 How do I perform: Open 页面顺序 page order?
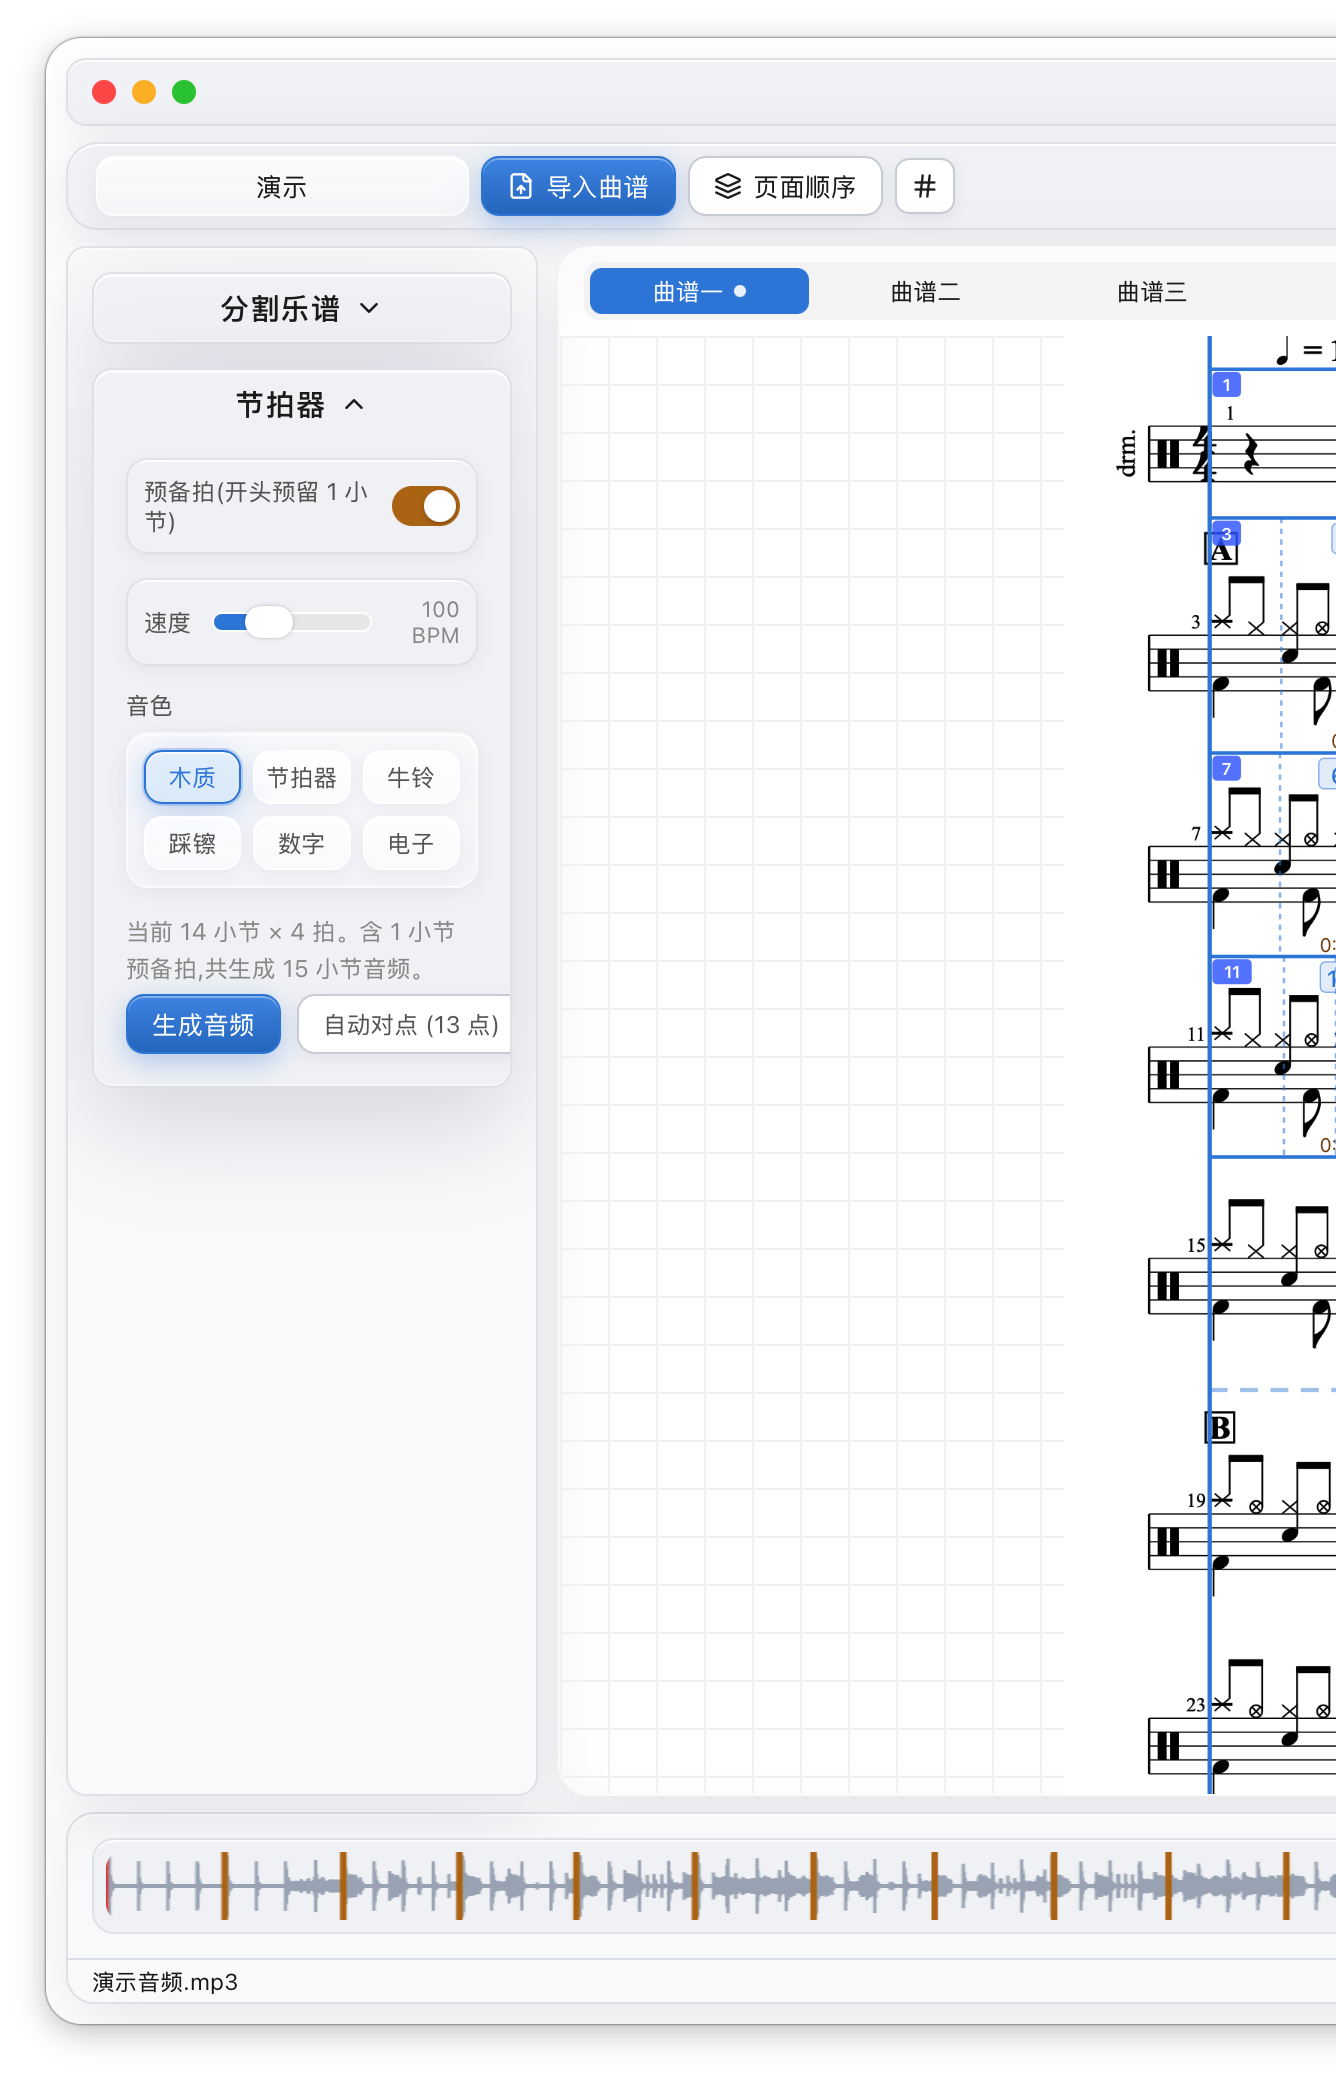click(x=785, y=186)
